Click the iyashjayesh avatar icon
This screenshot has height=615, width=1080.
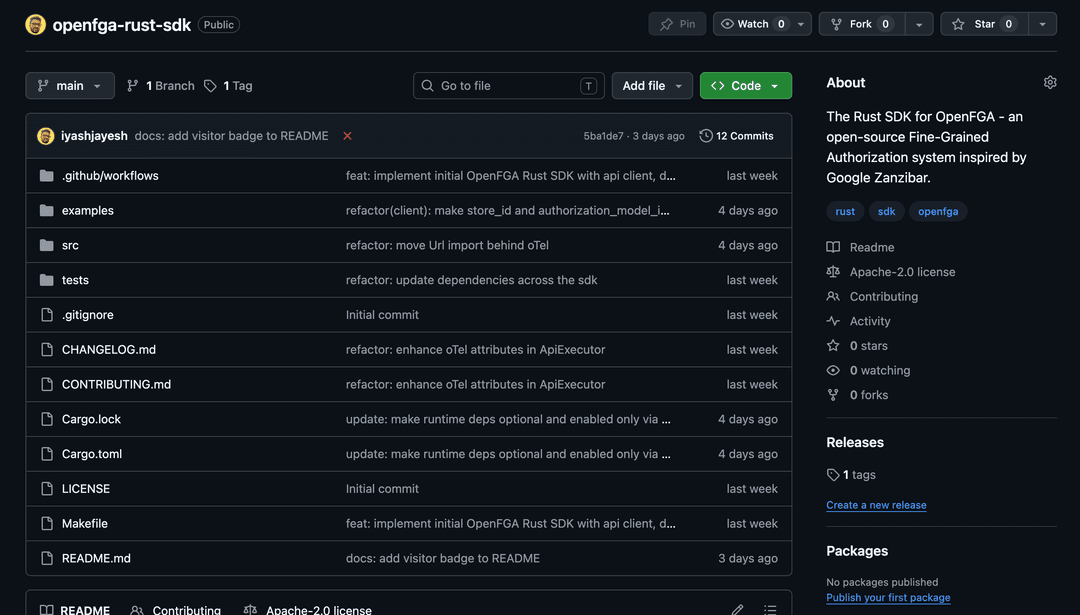click(45, 135)
